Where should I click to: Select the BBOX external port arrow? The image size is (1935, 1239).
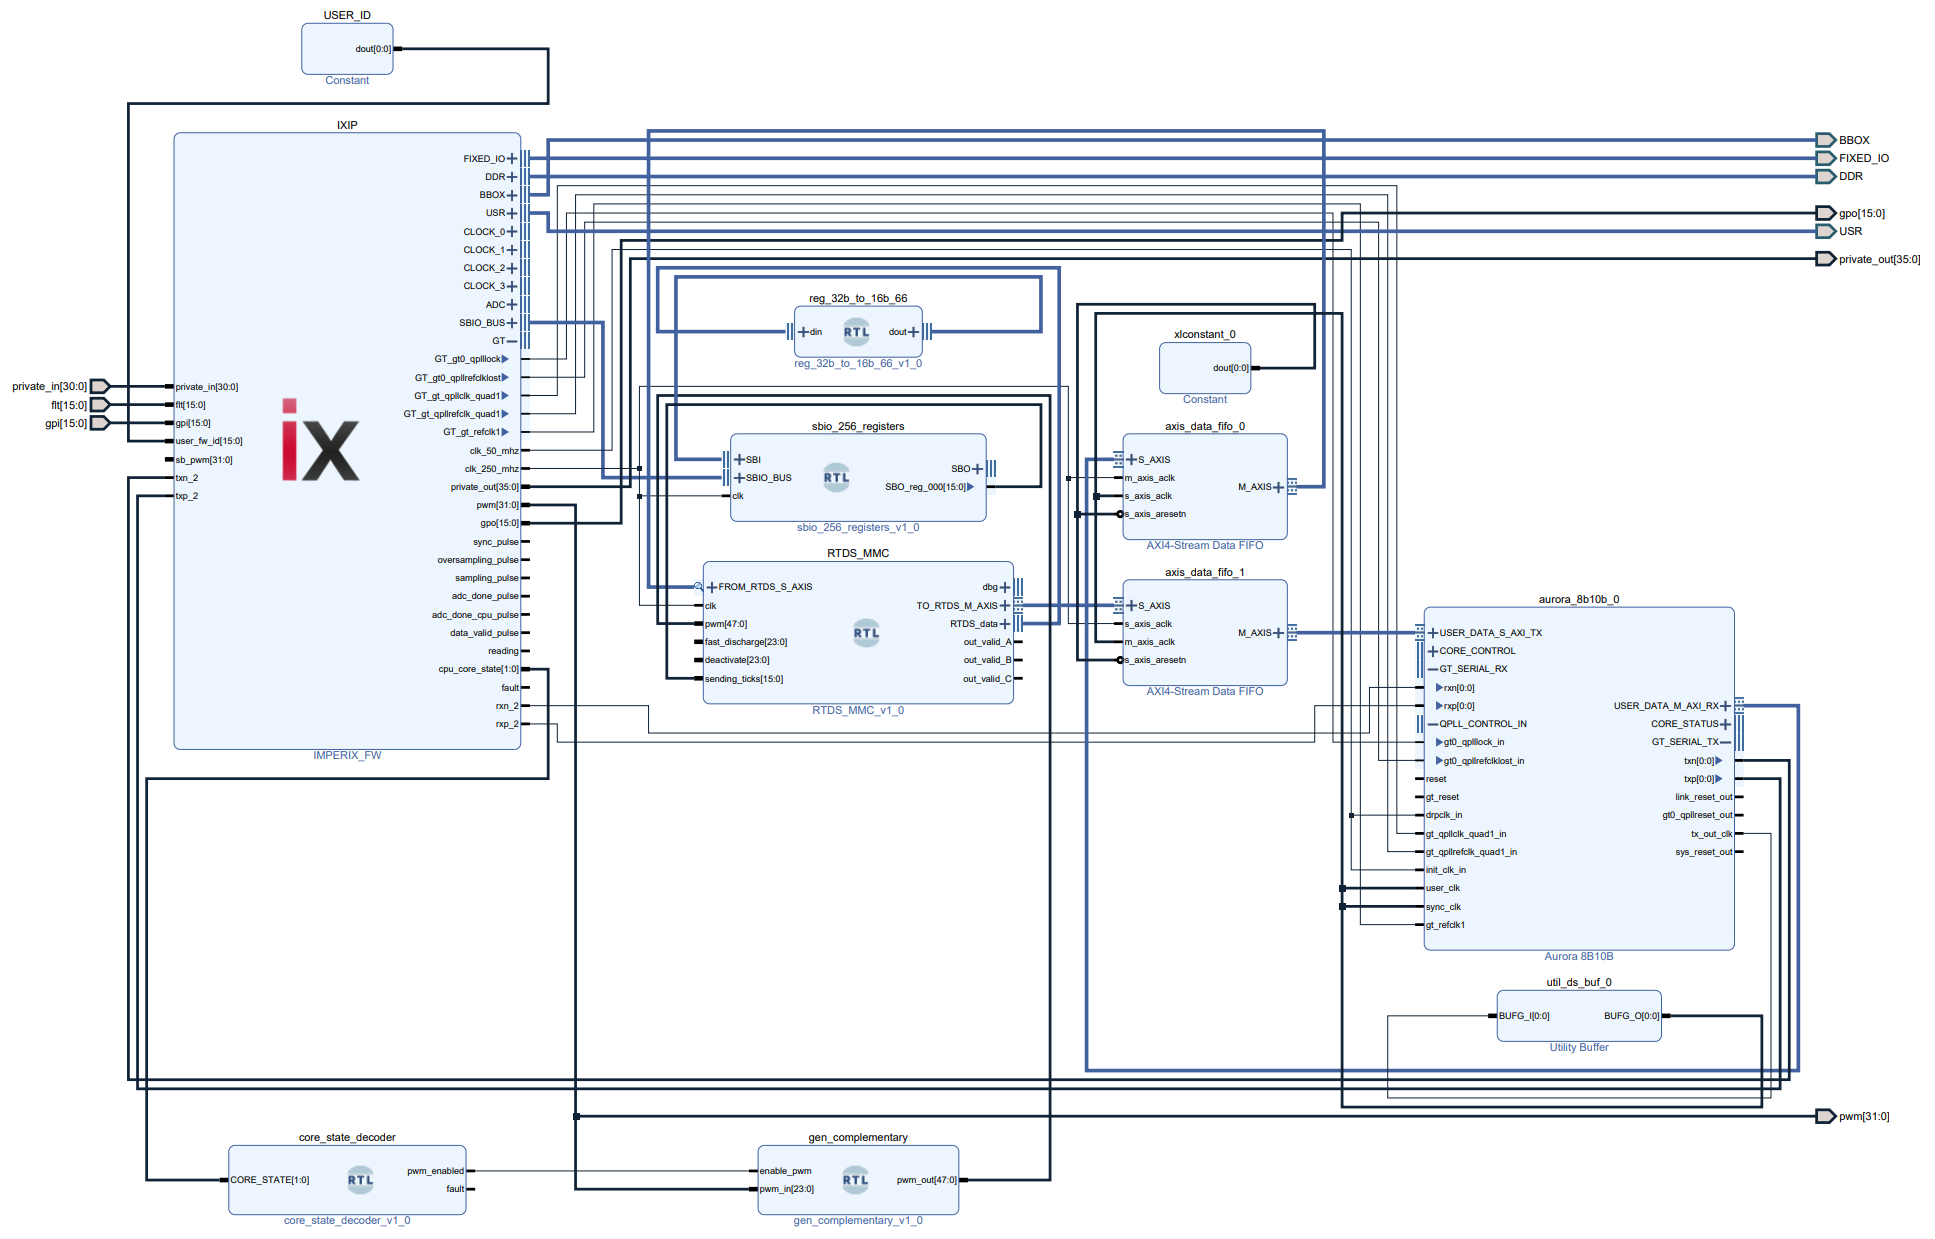coord(1826,140)
